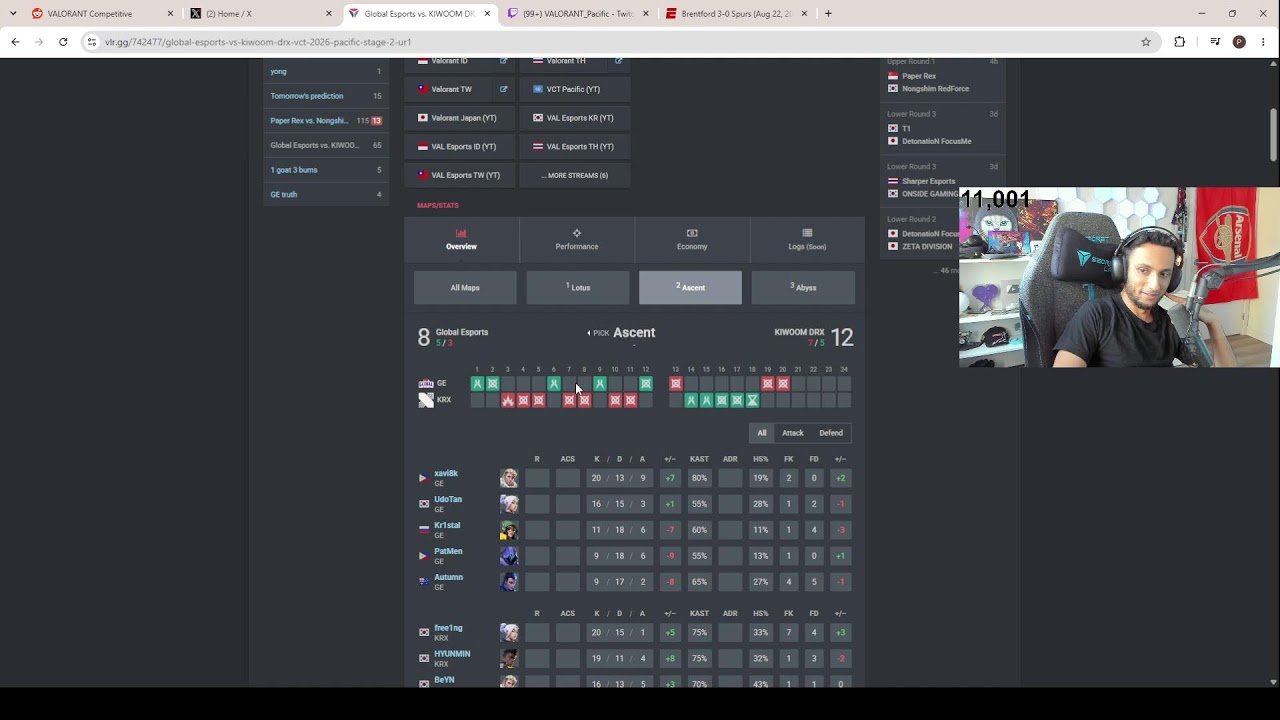This screenshot has width=1280, height=720.
Task: Show stats for All Maps
Action: [x=465, y=287]
